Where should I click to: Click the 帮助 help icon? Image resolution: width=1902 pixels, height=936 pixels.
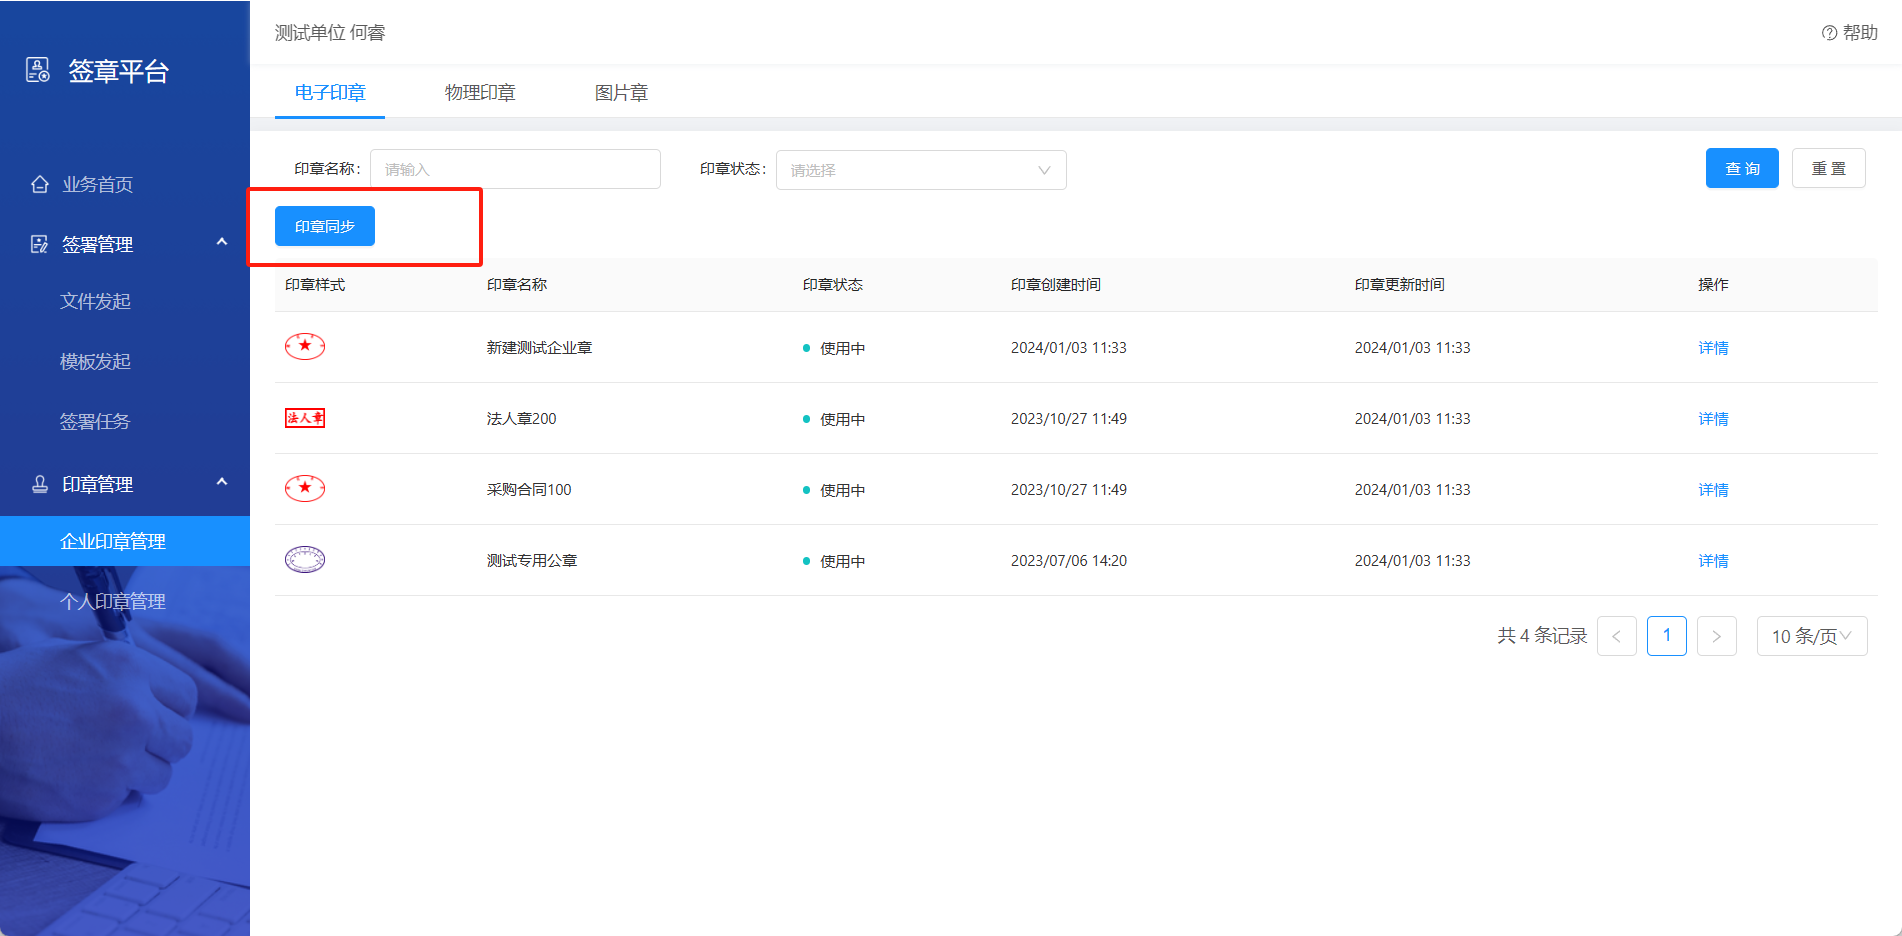pos(1829,33)
